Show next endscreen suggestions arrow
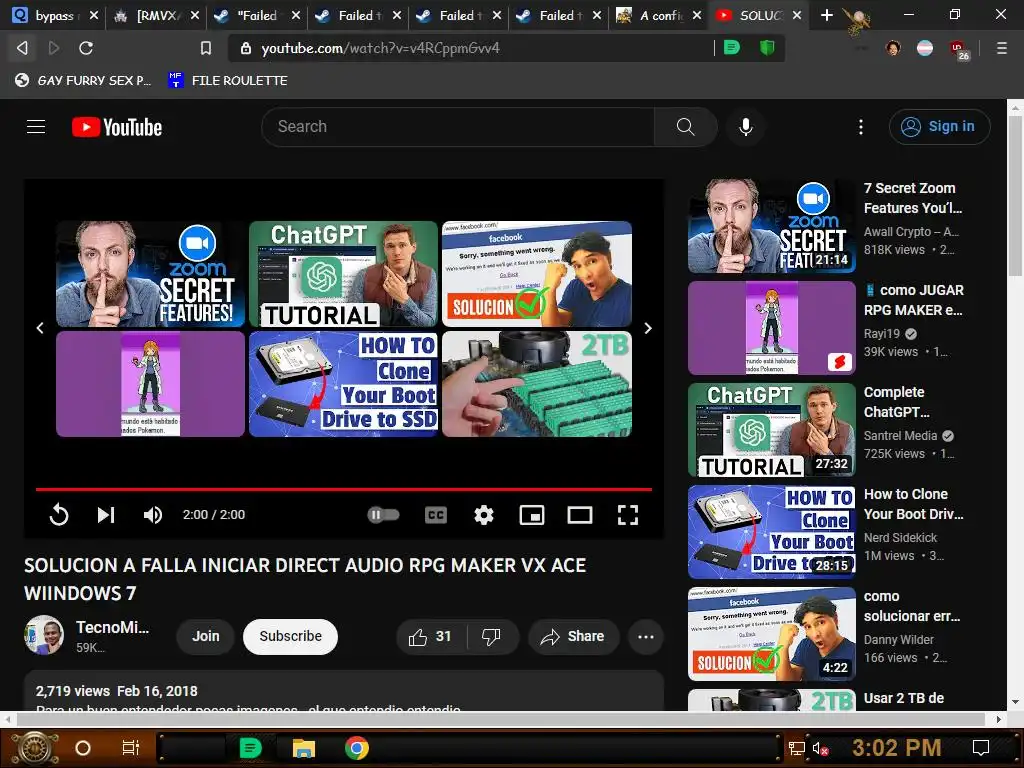This screenshot has height=768, width=1024. (x=648, y=328)
